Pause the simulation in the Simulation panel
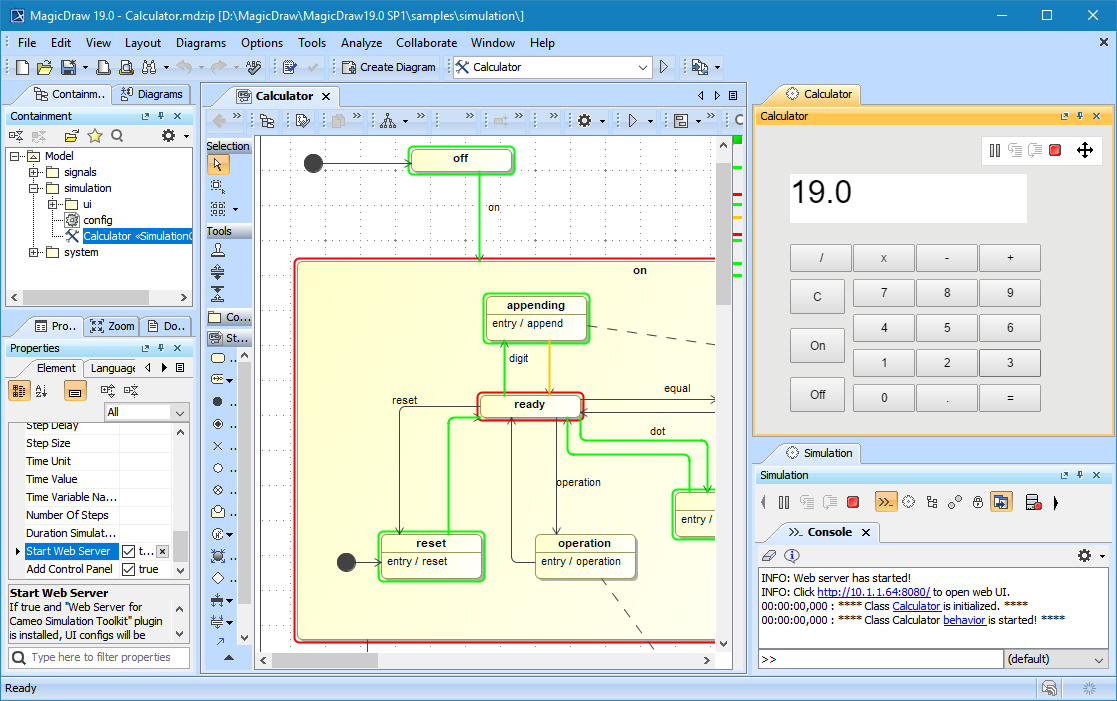 (x=784, y=502)
